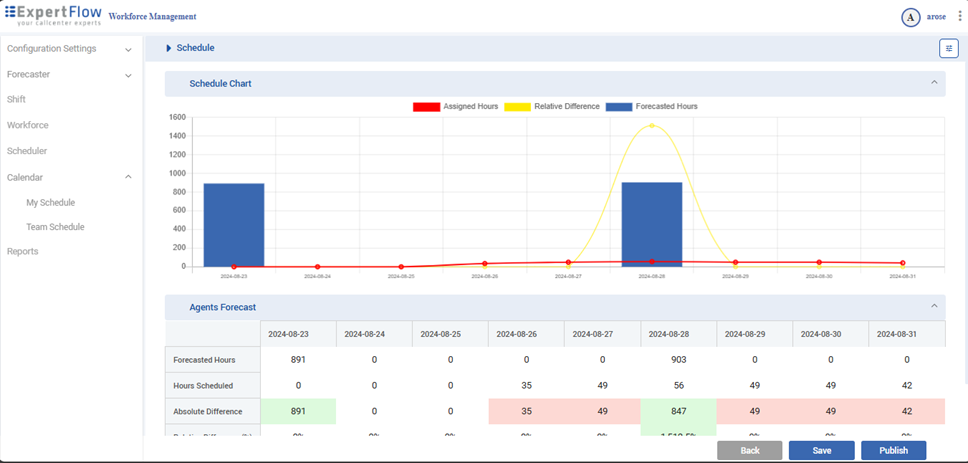Expand Configuration Settings menu
The width and height of the screenshot is (968, 463).
pos(128,49)
